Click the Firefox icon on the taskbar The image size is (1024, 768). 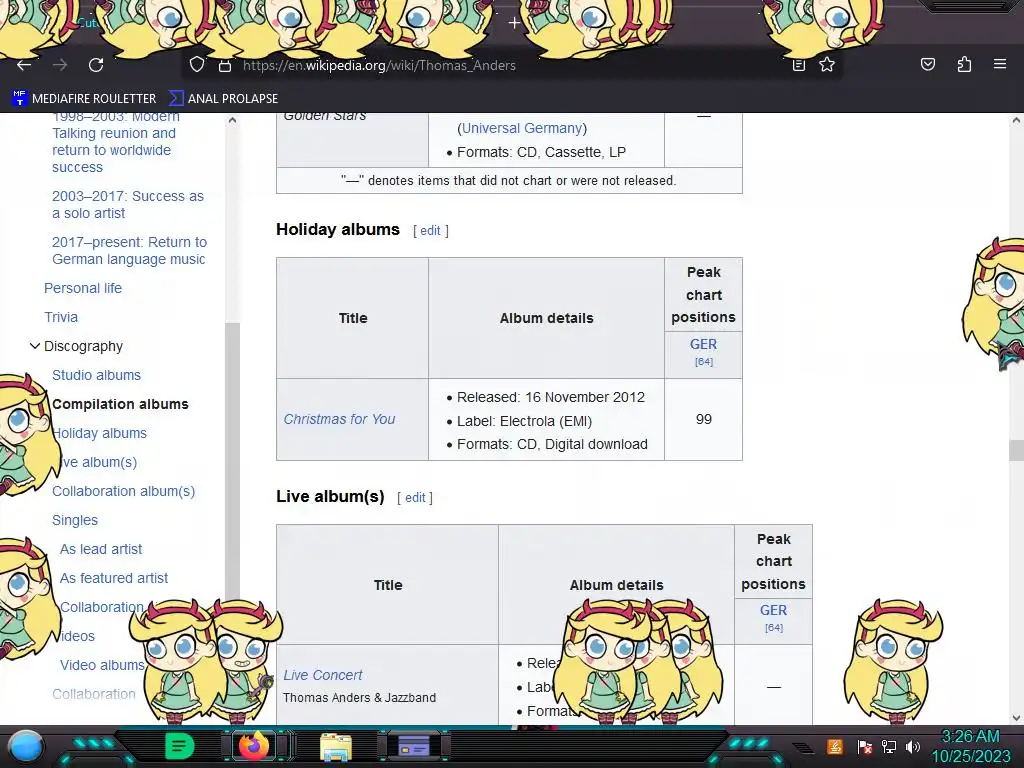(254, 746)
